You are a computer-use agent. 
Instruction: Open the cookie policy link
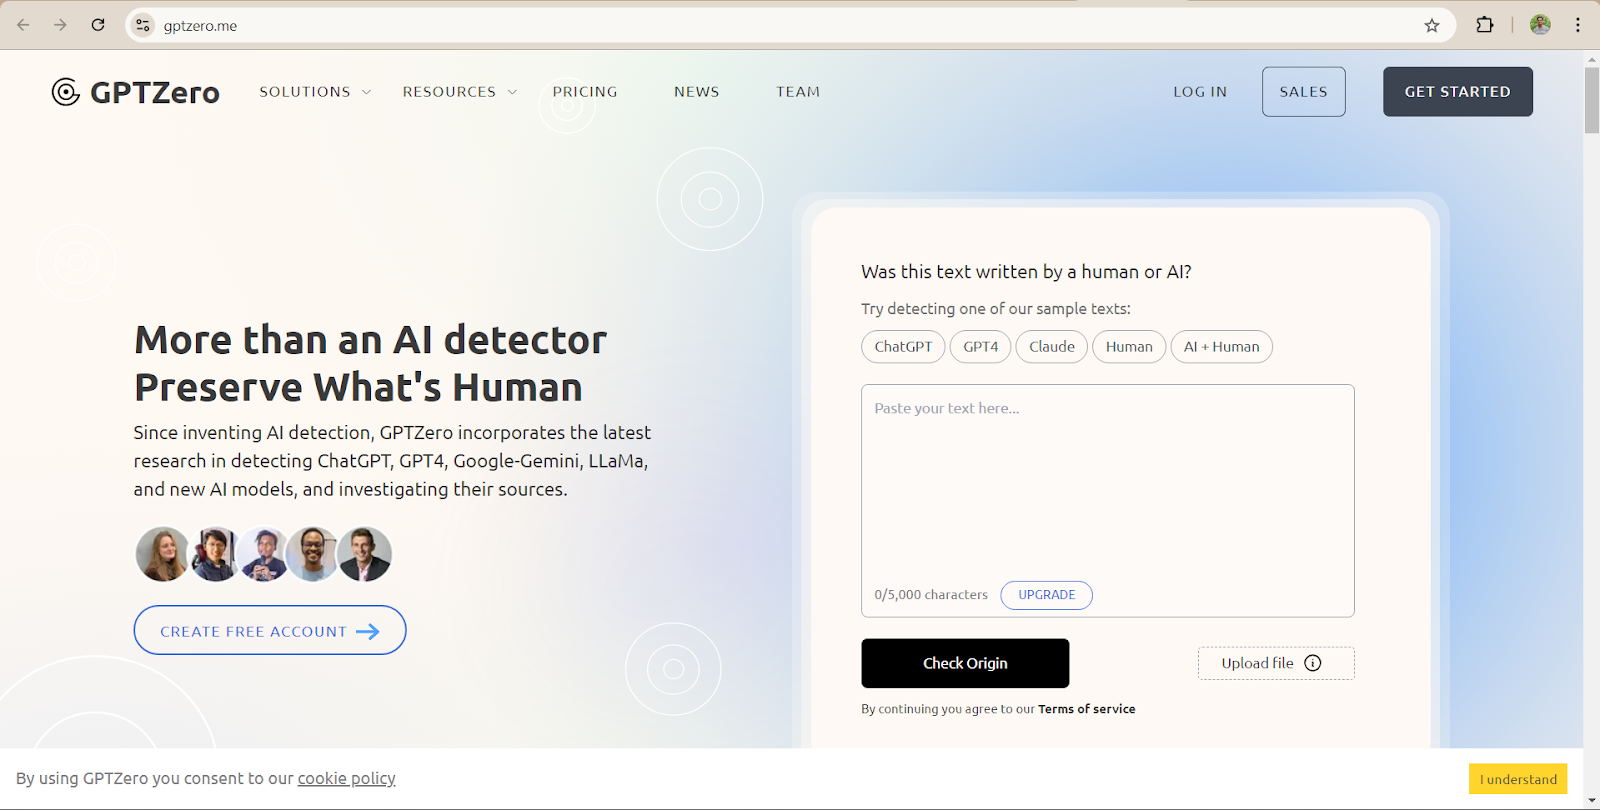tap(347, 779)
